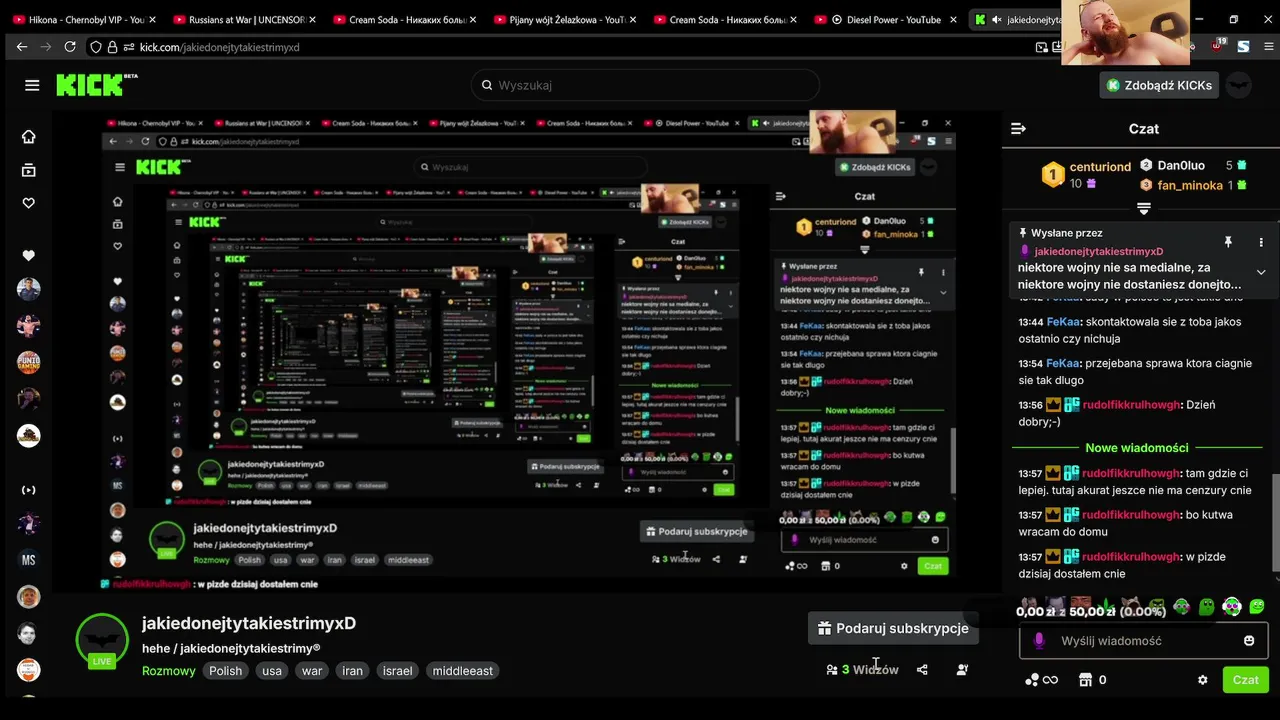Open the Following heart outline icon in sidebar

[28, 203]
